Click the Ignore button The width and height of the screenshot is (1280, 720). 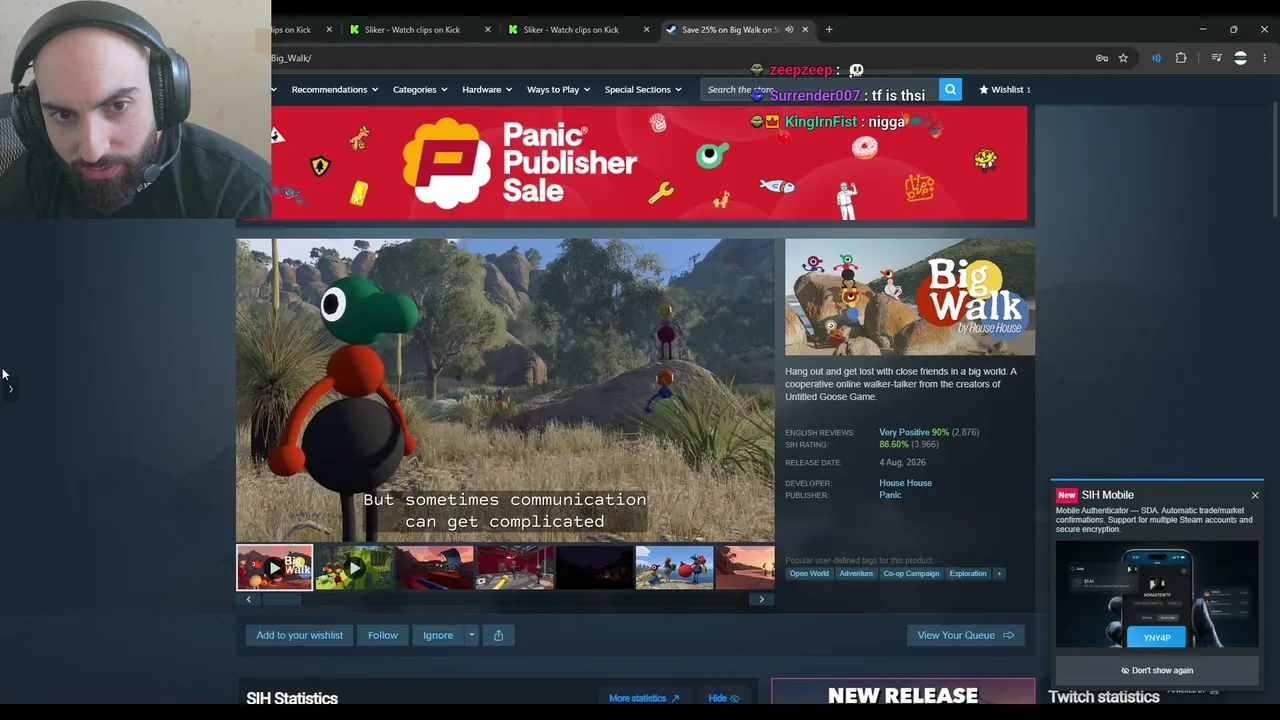pyautogui.click(x=438, y=635)
